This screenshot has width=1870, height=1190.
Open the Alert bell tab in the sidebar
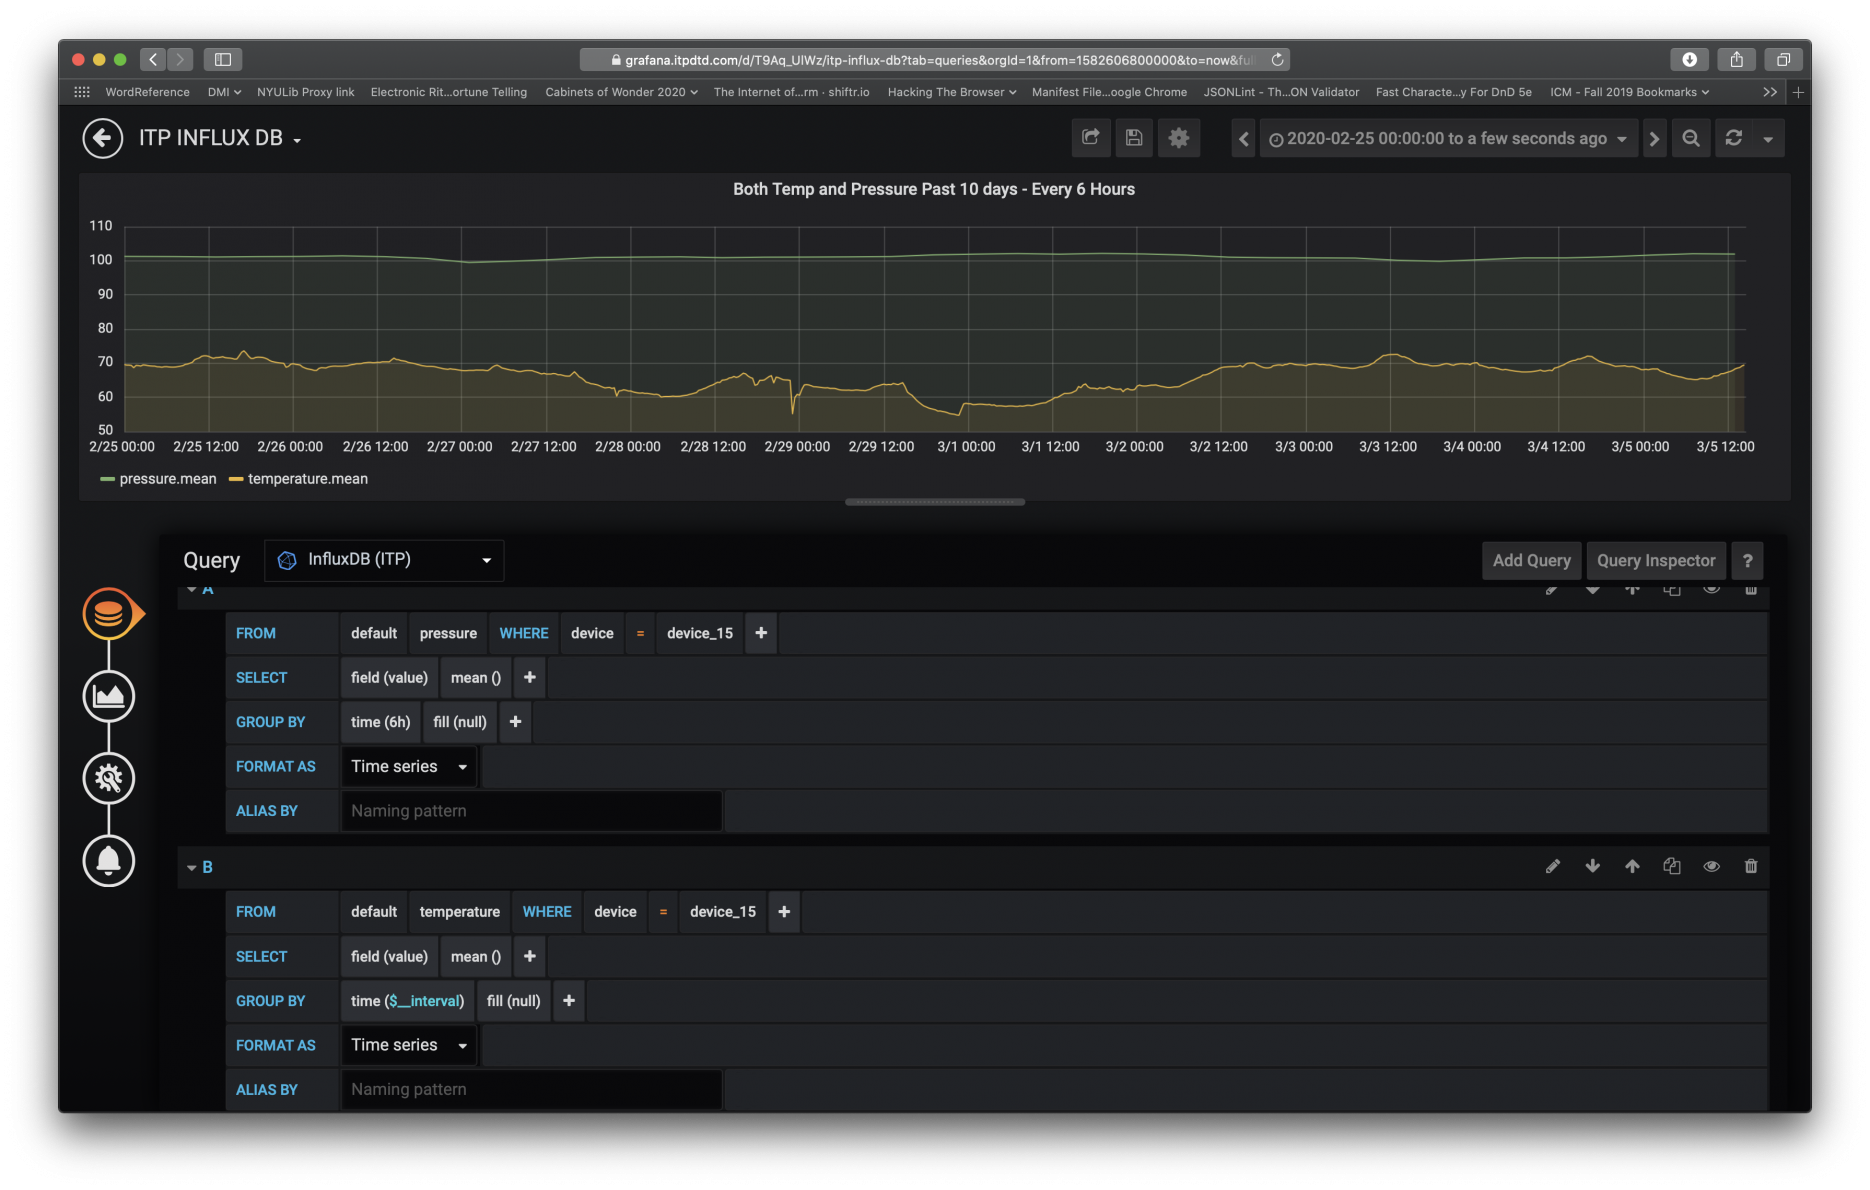108,860
